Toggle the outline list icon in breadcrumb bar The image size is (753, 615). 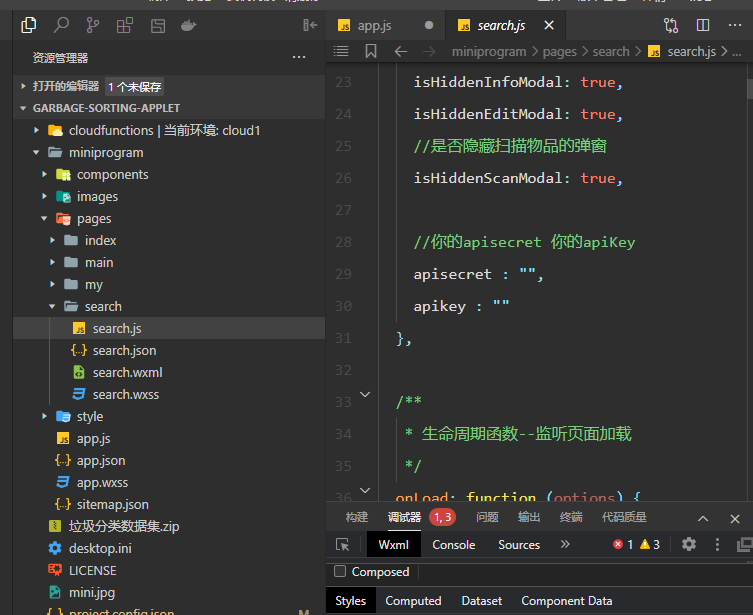coord(341,51)
